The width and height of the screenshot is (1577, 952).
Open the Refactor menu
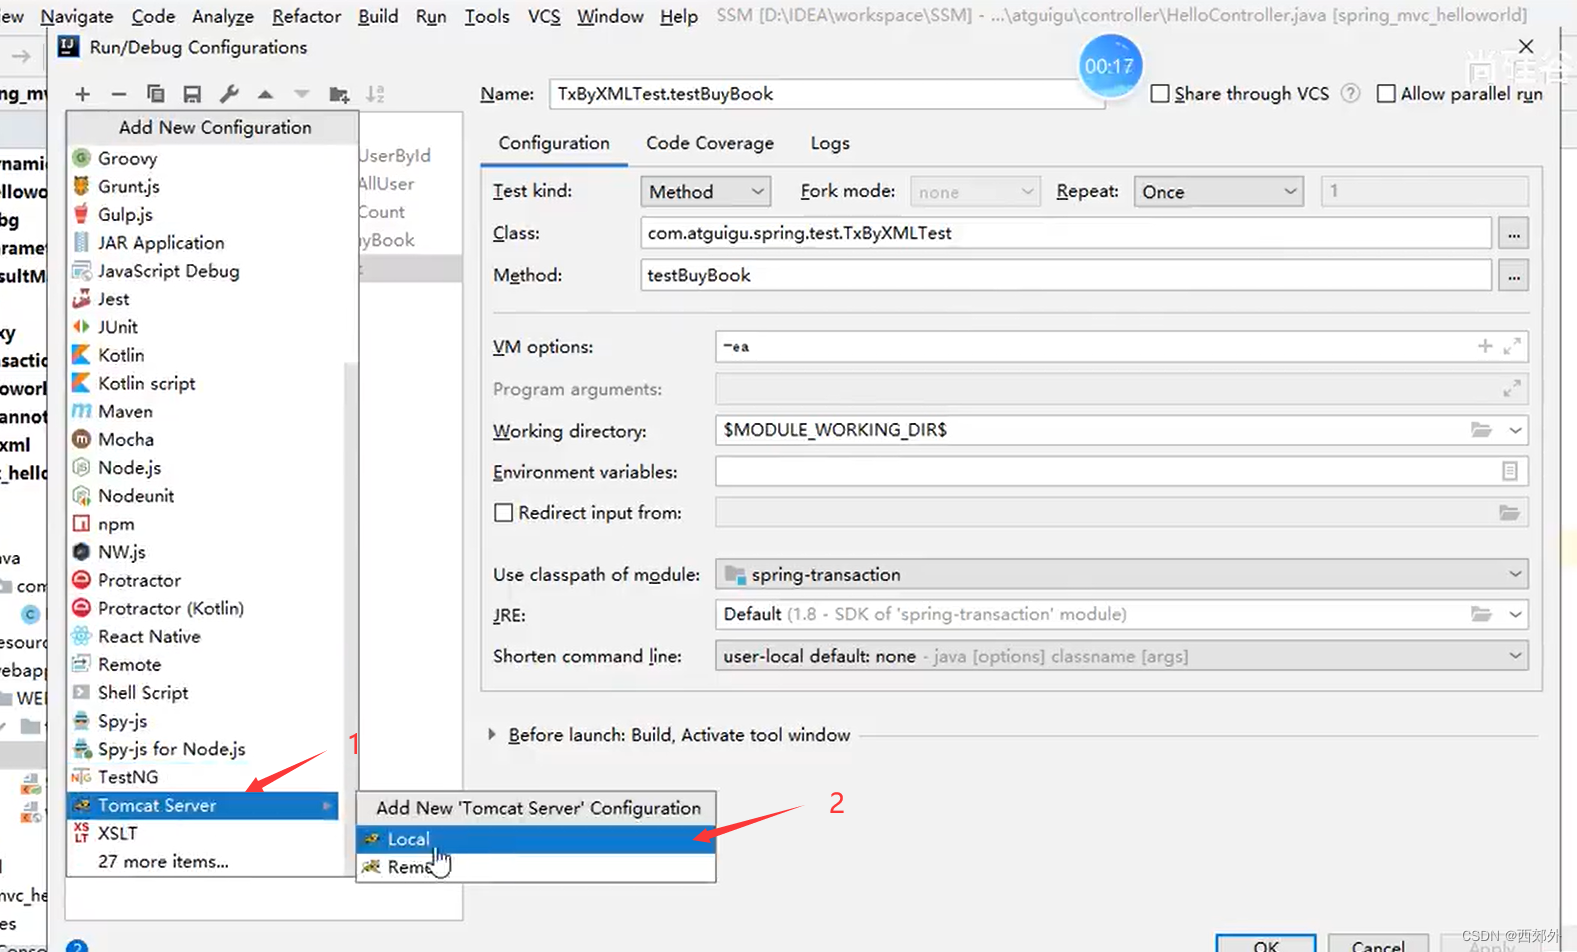click(306, 16)
